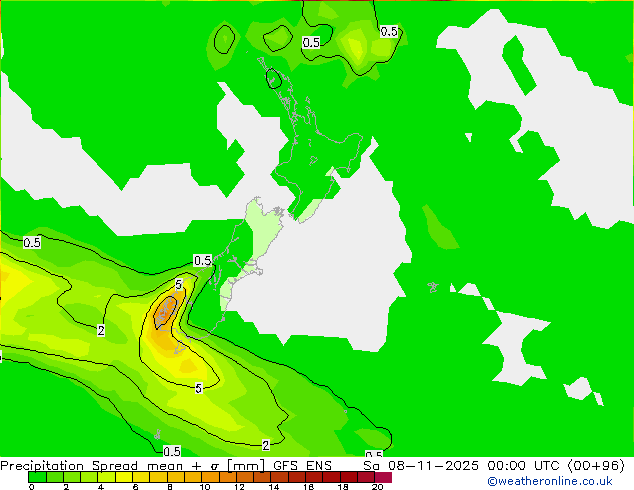634x490 pixels.
Task: Click the legend tick label "14"
Action: click(274, 487)
